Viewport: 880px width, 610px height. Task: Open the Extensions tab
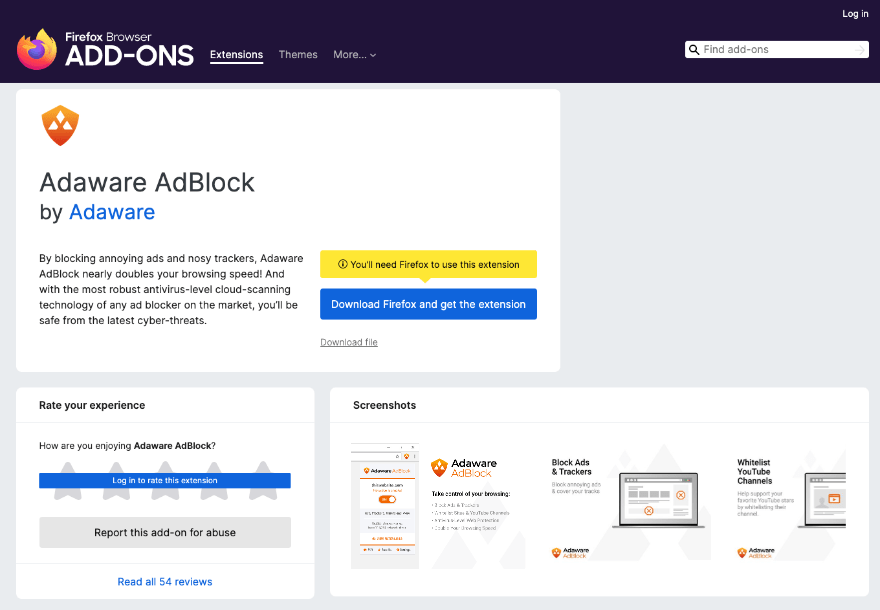(x=236, y=55)
